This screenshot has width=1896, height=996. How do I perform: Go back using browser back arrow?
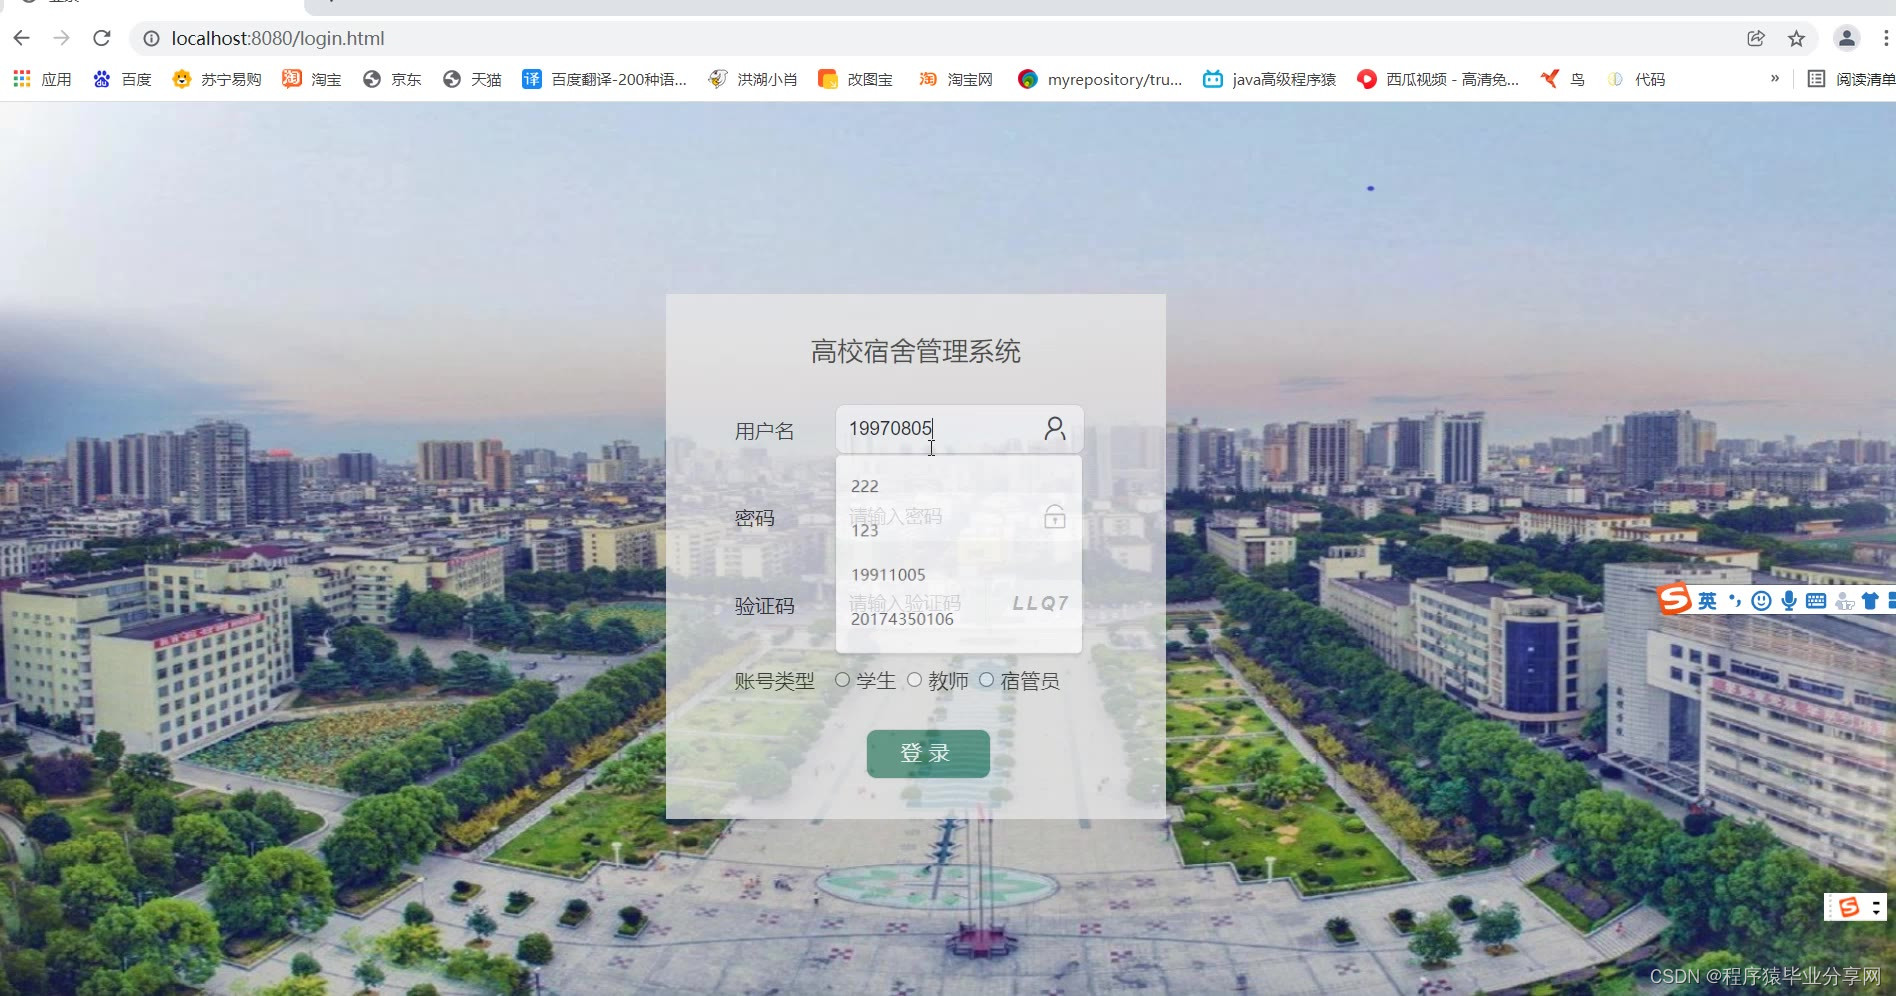click(21, 38)
